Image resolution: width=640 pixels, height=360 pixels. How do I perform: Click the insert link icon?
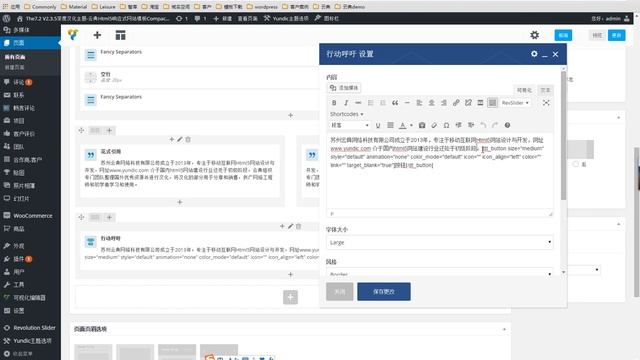[x=456, y=103]
